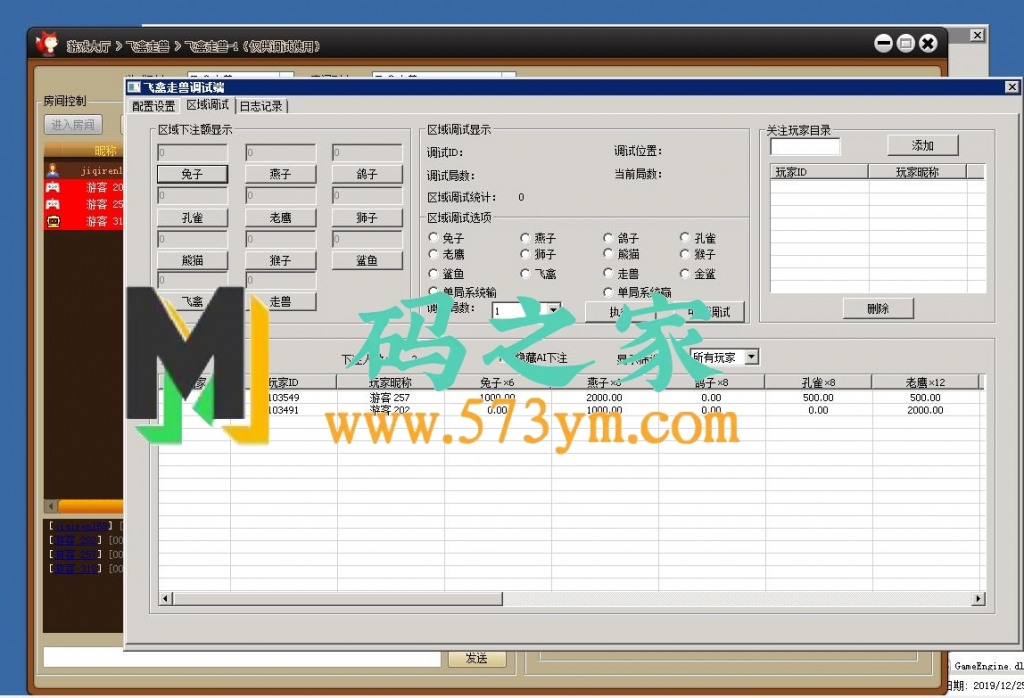
Task: Click the 2000.00 燕子 bet in row 103549
Action: (604, 397)
